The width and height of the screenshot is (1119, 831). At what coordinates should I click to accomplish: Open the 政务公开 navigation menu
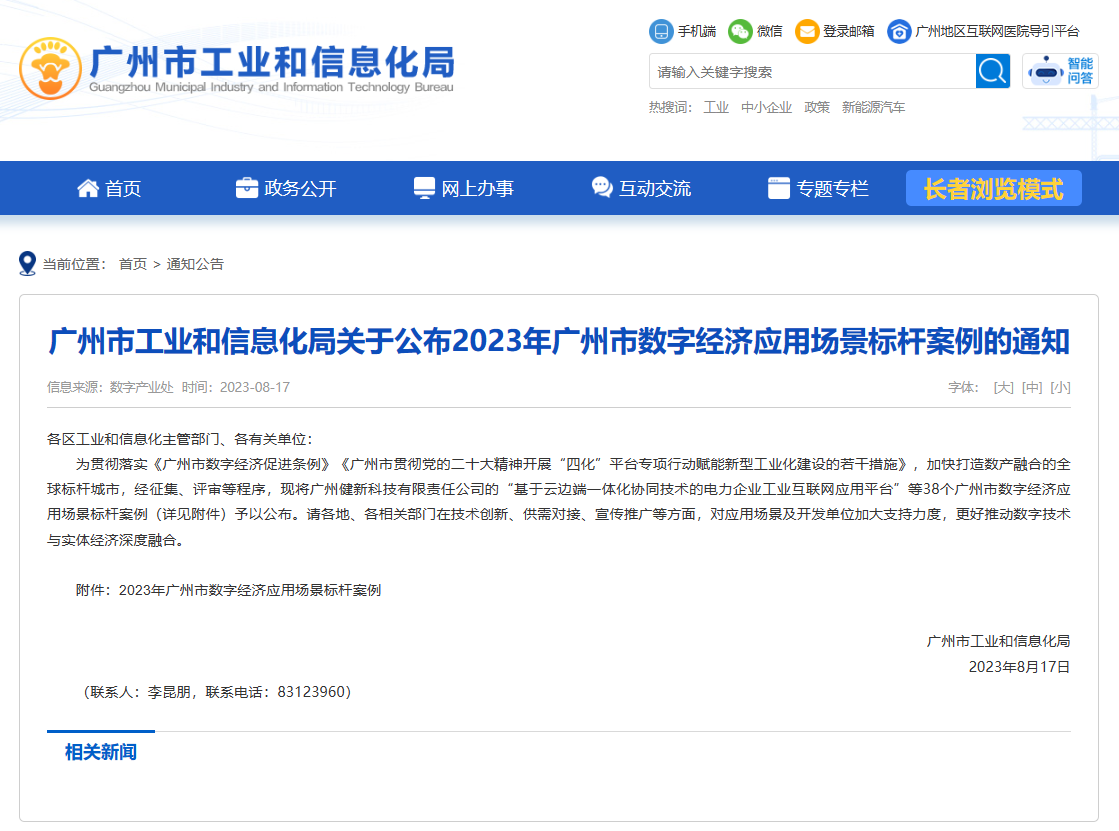coord(286,188)
